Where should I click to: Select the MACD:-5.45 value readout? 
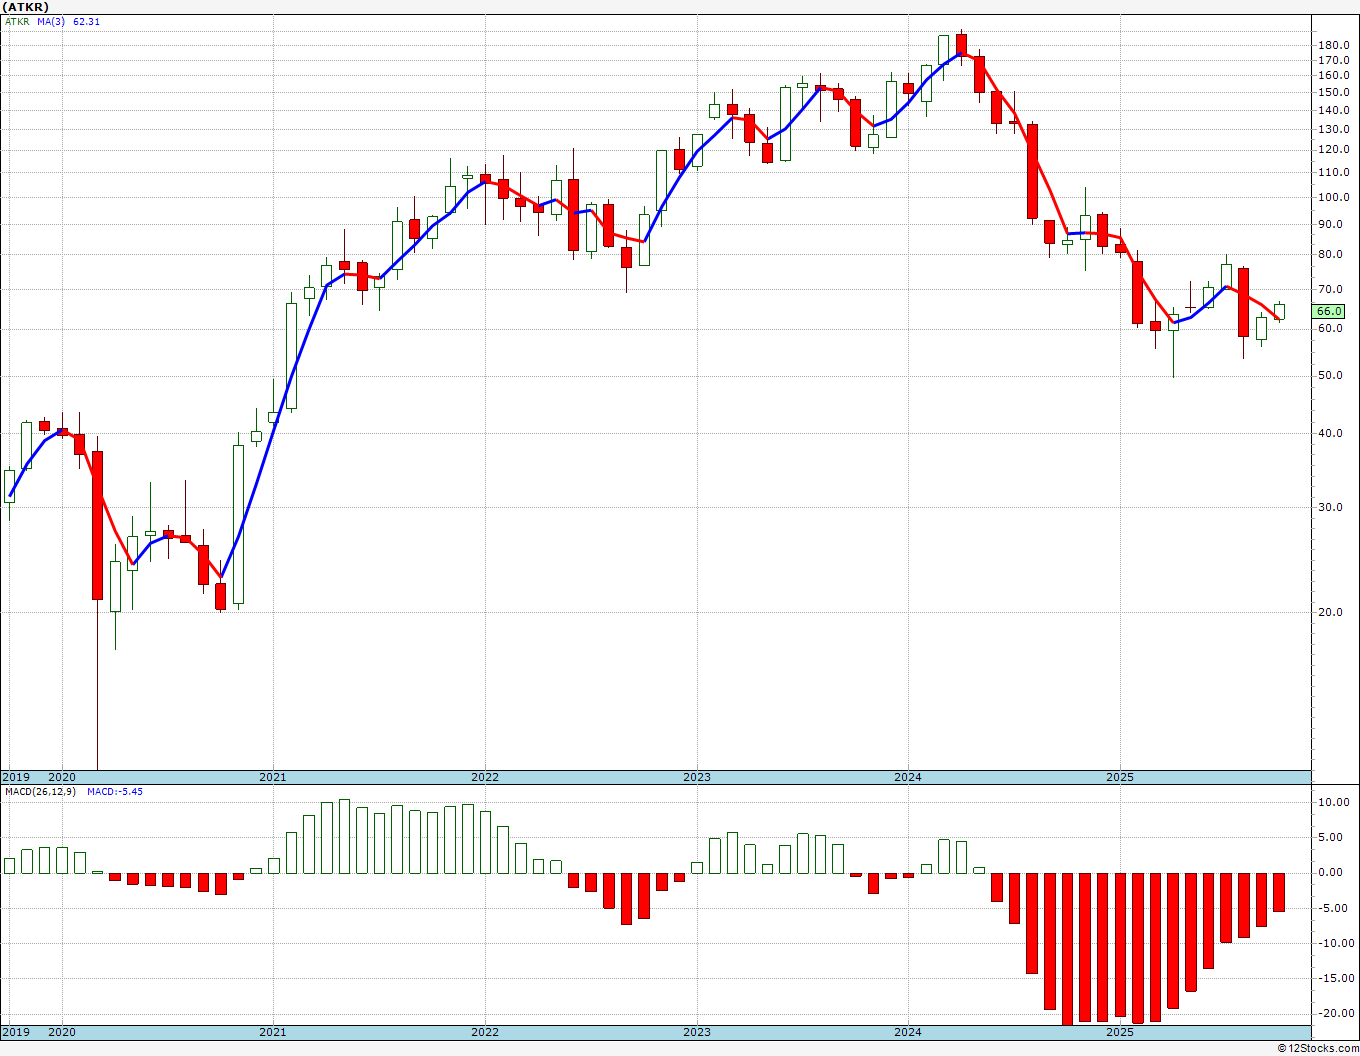(x=115, y=792)
